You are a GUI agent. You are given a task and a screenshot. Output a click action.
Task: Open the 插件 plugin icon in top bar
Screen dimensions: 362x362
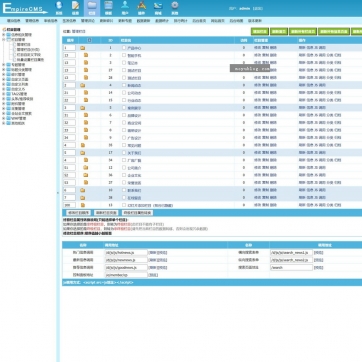pos(142,5)
